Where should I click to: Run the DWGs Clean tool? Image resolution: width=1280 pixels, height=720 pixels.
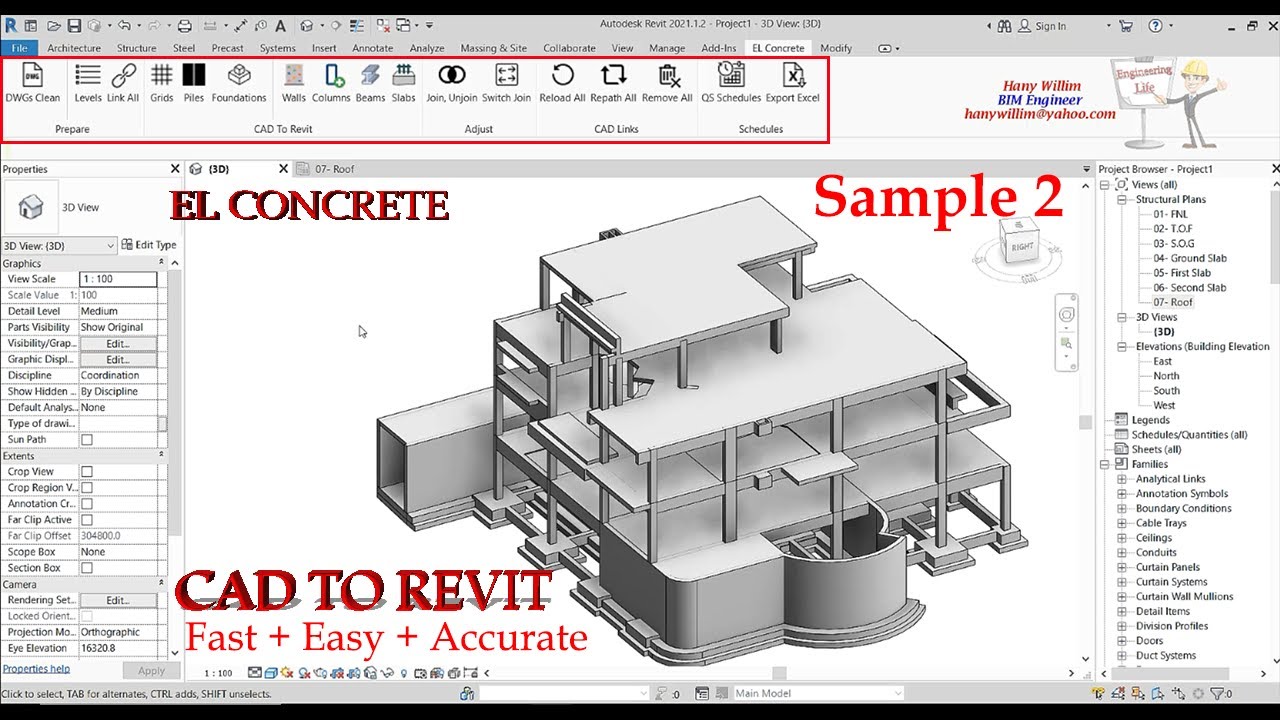tap(32, 83)
